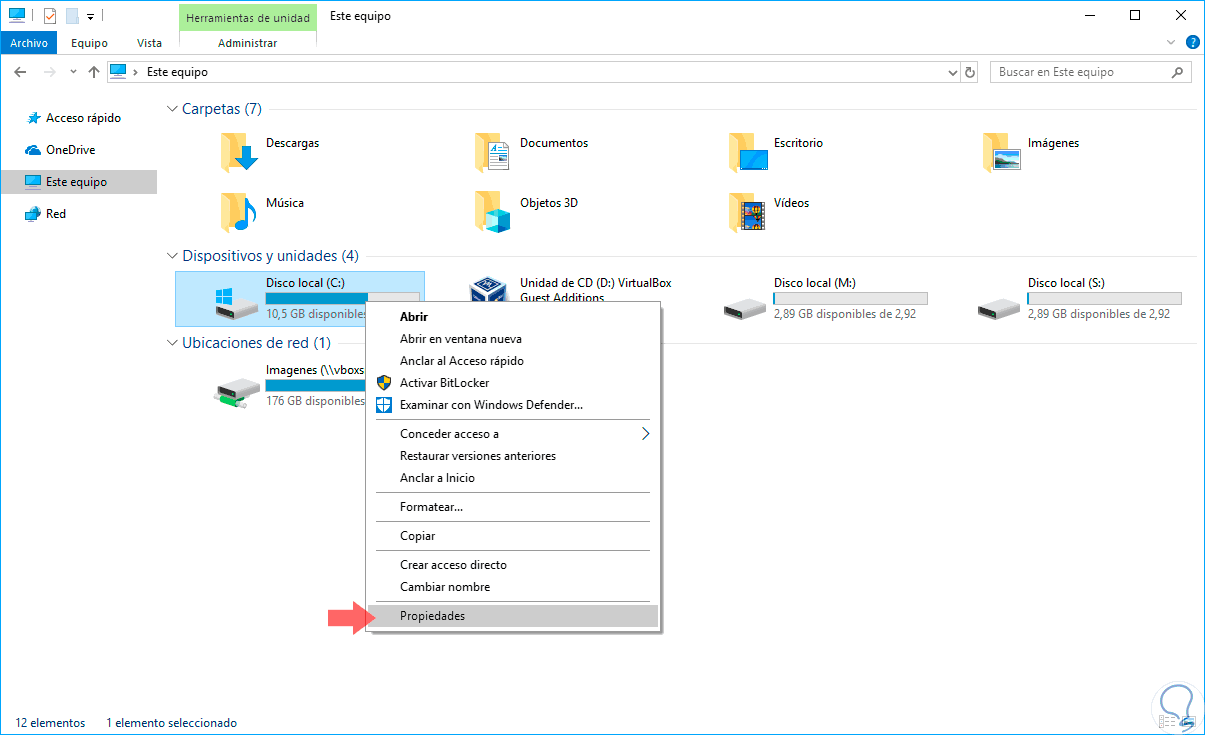Click the New folder quick access toolbar icon
This screenshot has height=735, width=1205.
click(71, 16)
